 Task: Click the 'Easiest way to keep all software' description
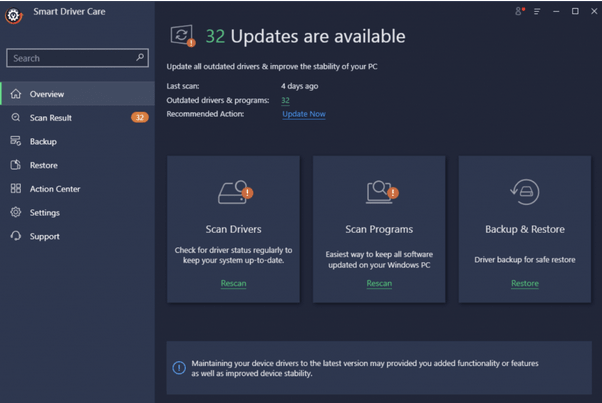coord(379,259)
